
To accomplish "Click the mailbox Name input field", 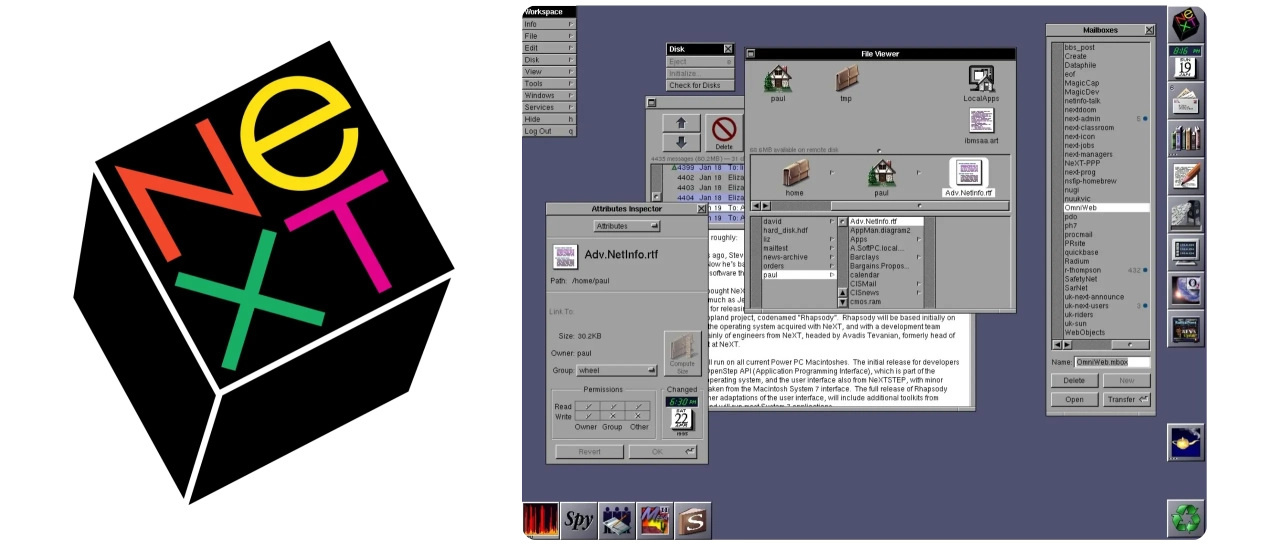I will tap(1112, 362).
